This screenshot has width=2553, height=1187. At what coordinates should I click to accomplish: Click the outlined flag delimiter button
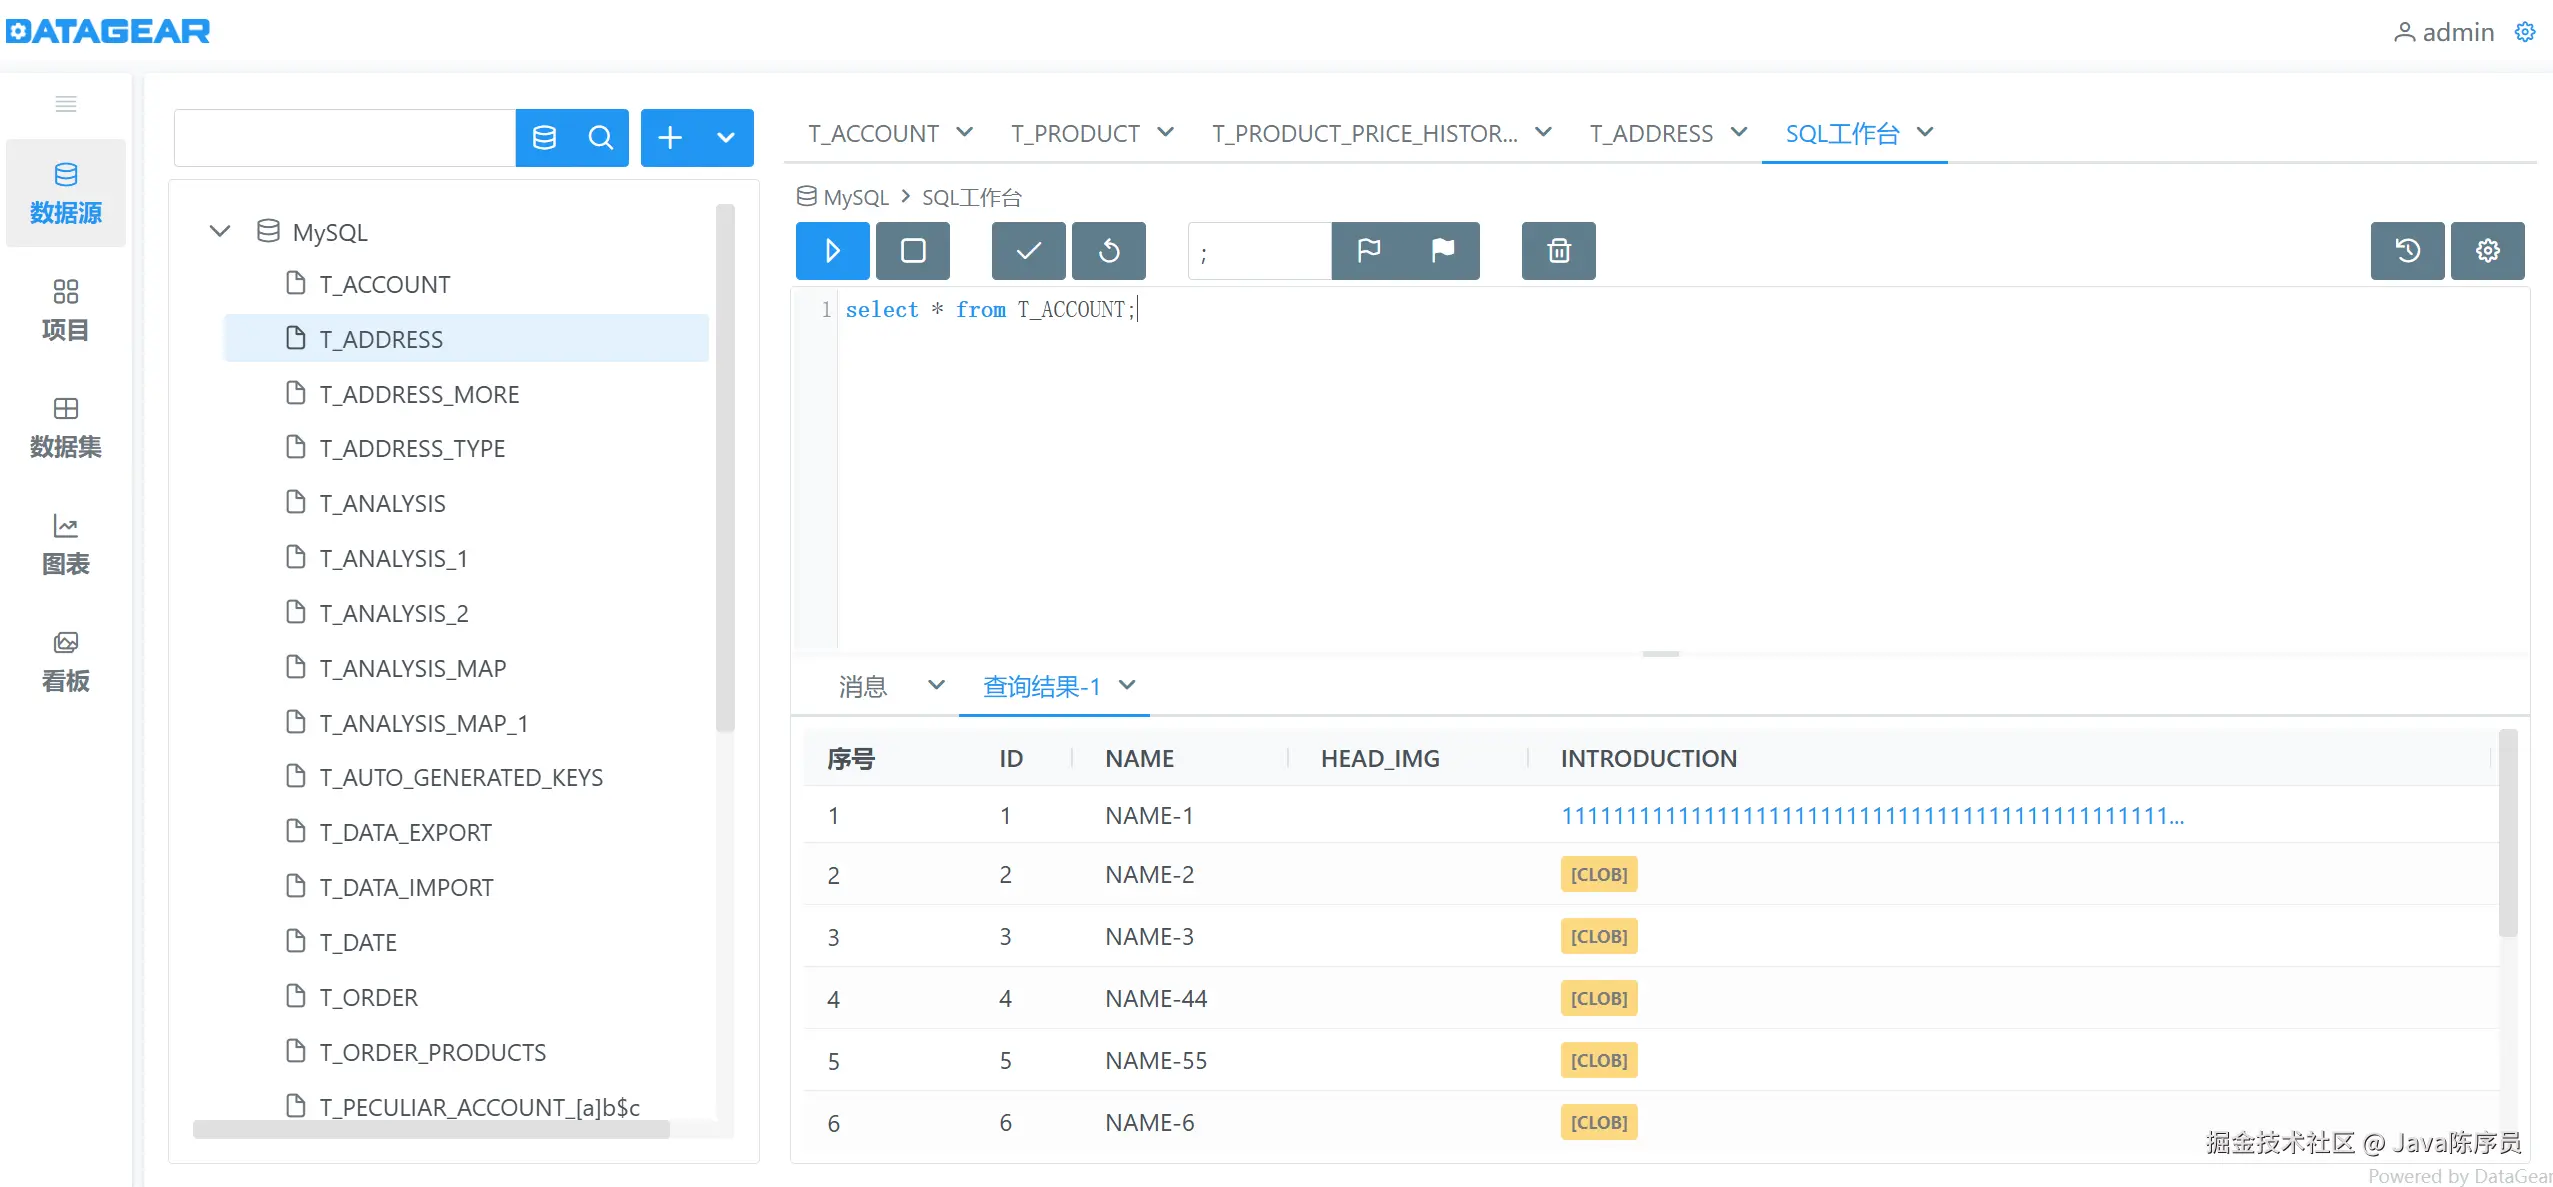(1369, 250)
